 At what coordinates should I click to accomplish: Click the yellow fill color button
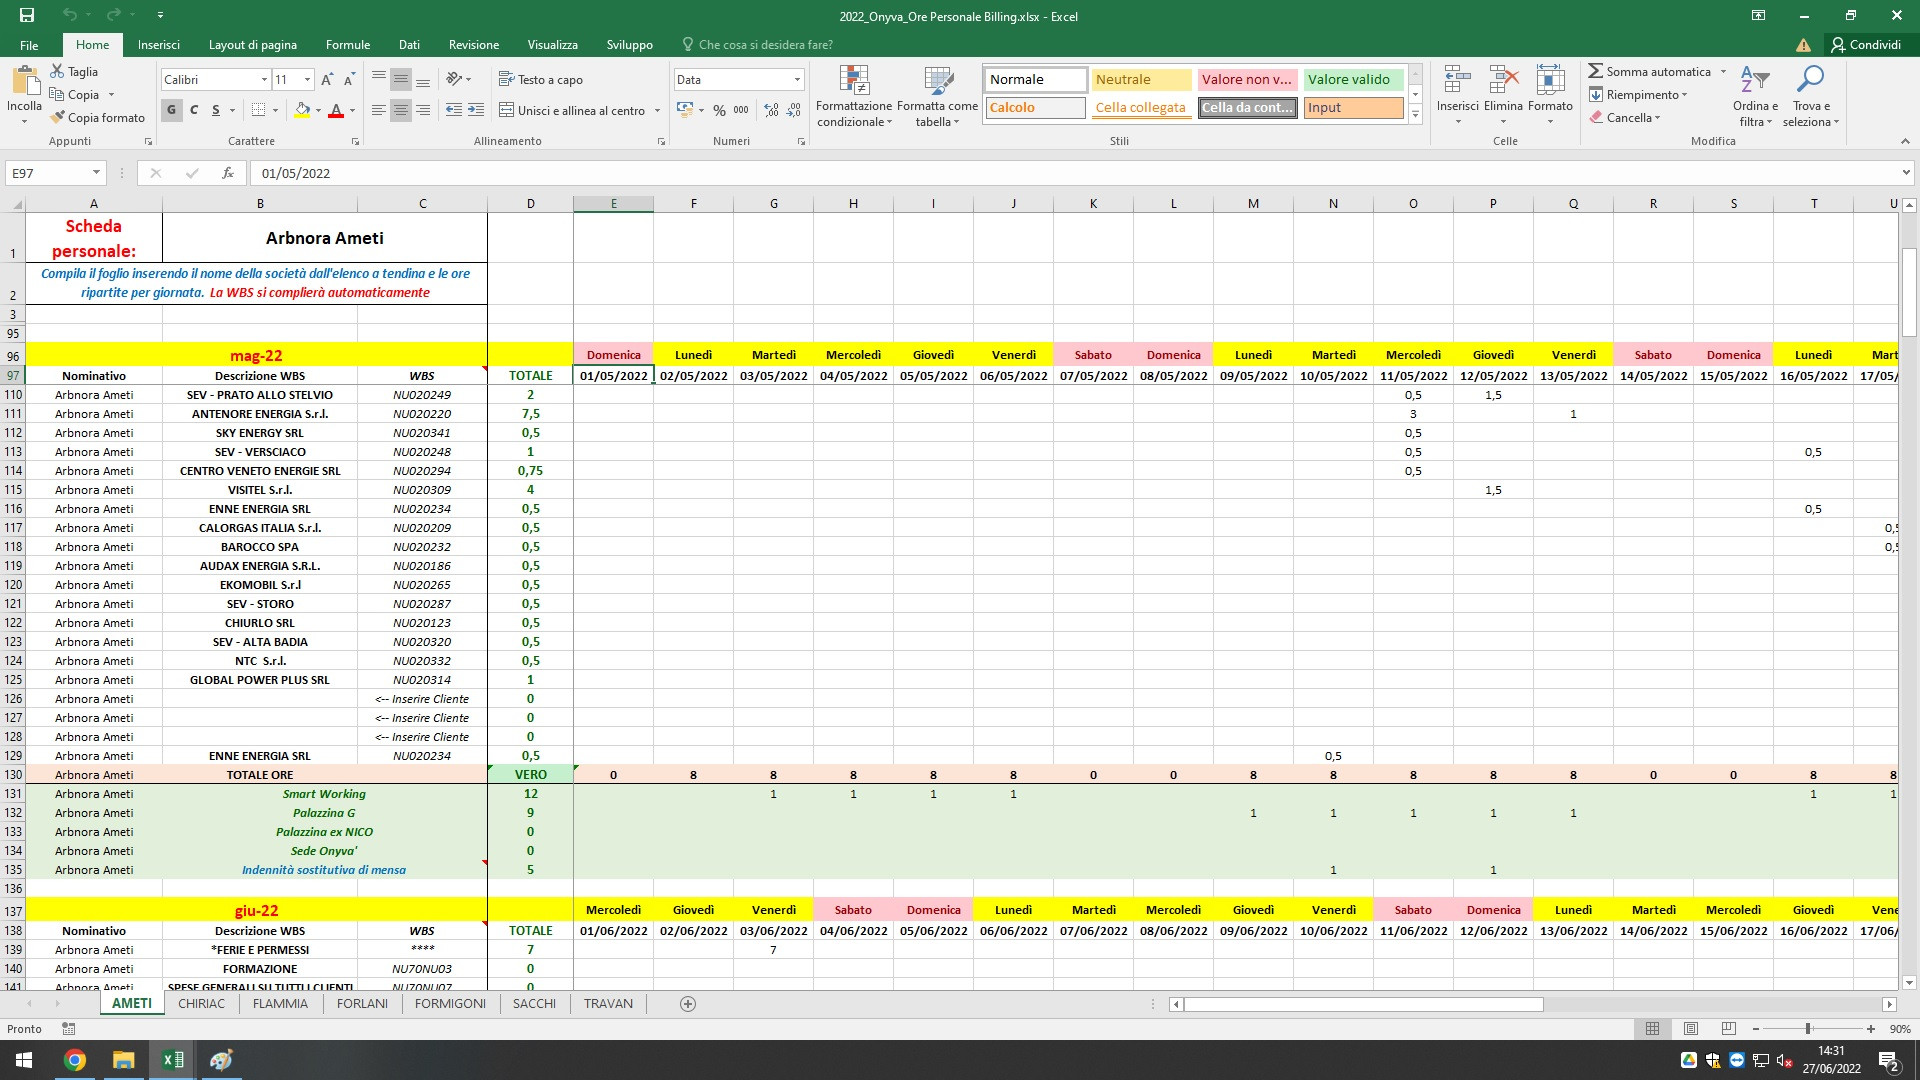pyautogui.click(x=302, y=110)
